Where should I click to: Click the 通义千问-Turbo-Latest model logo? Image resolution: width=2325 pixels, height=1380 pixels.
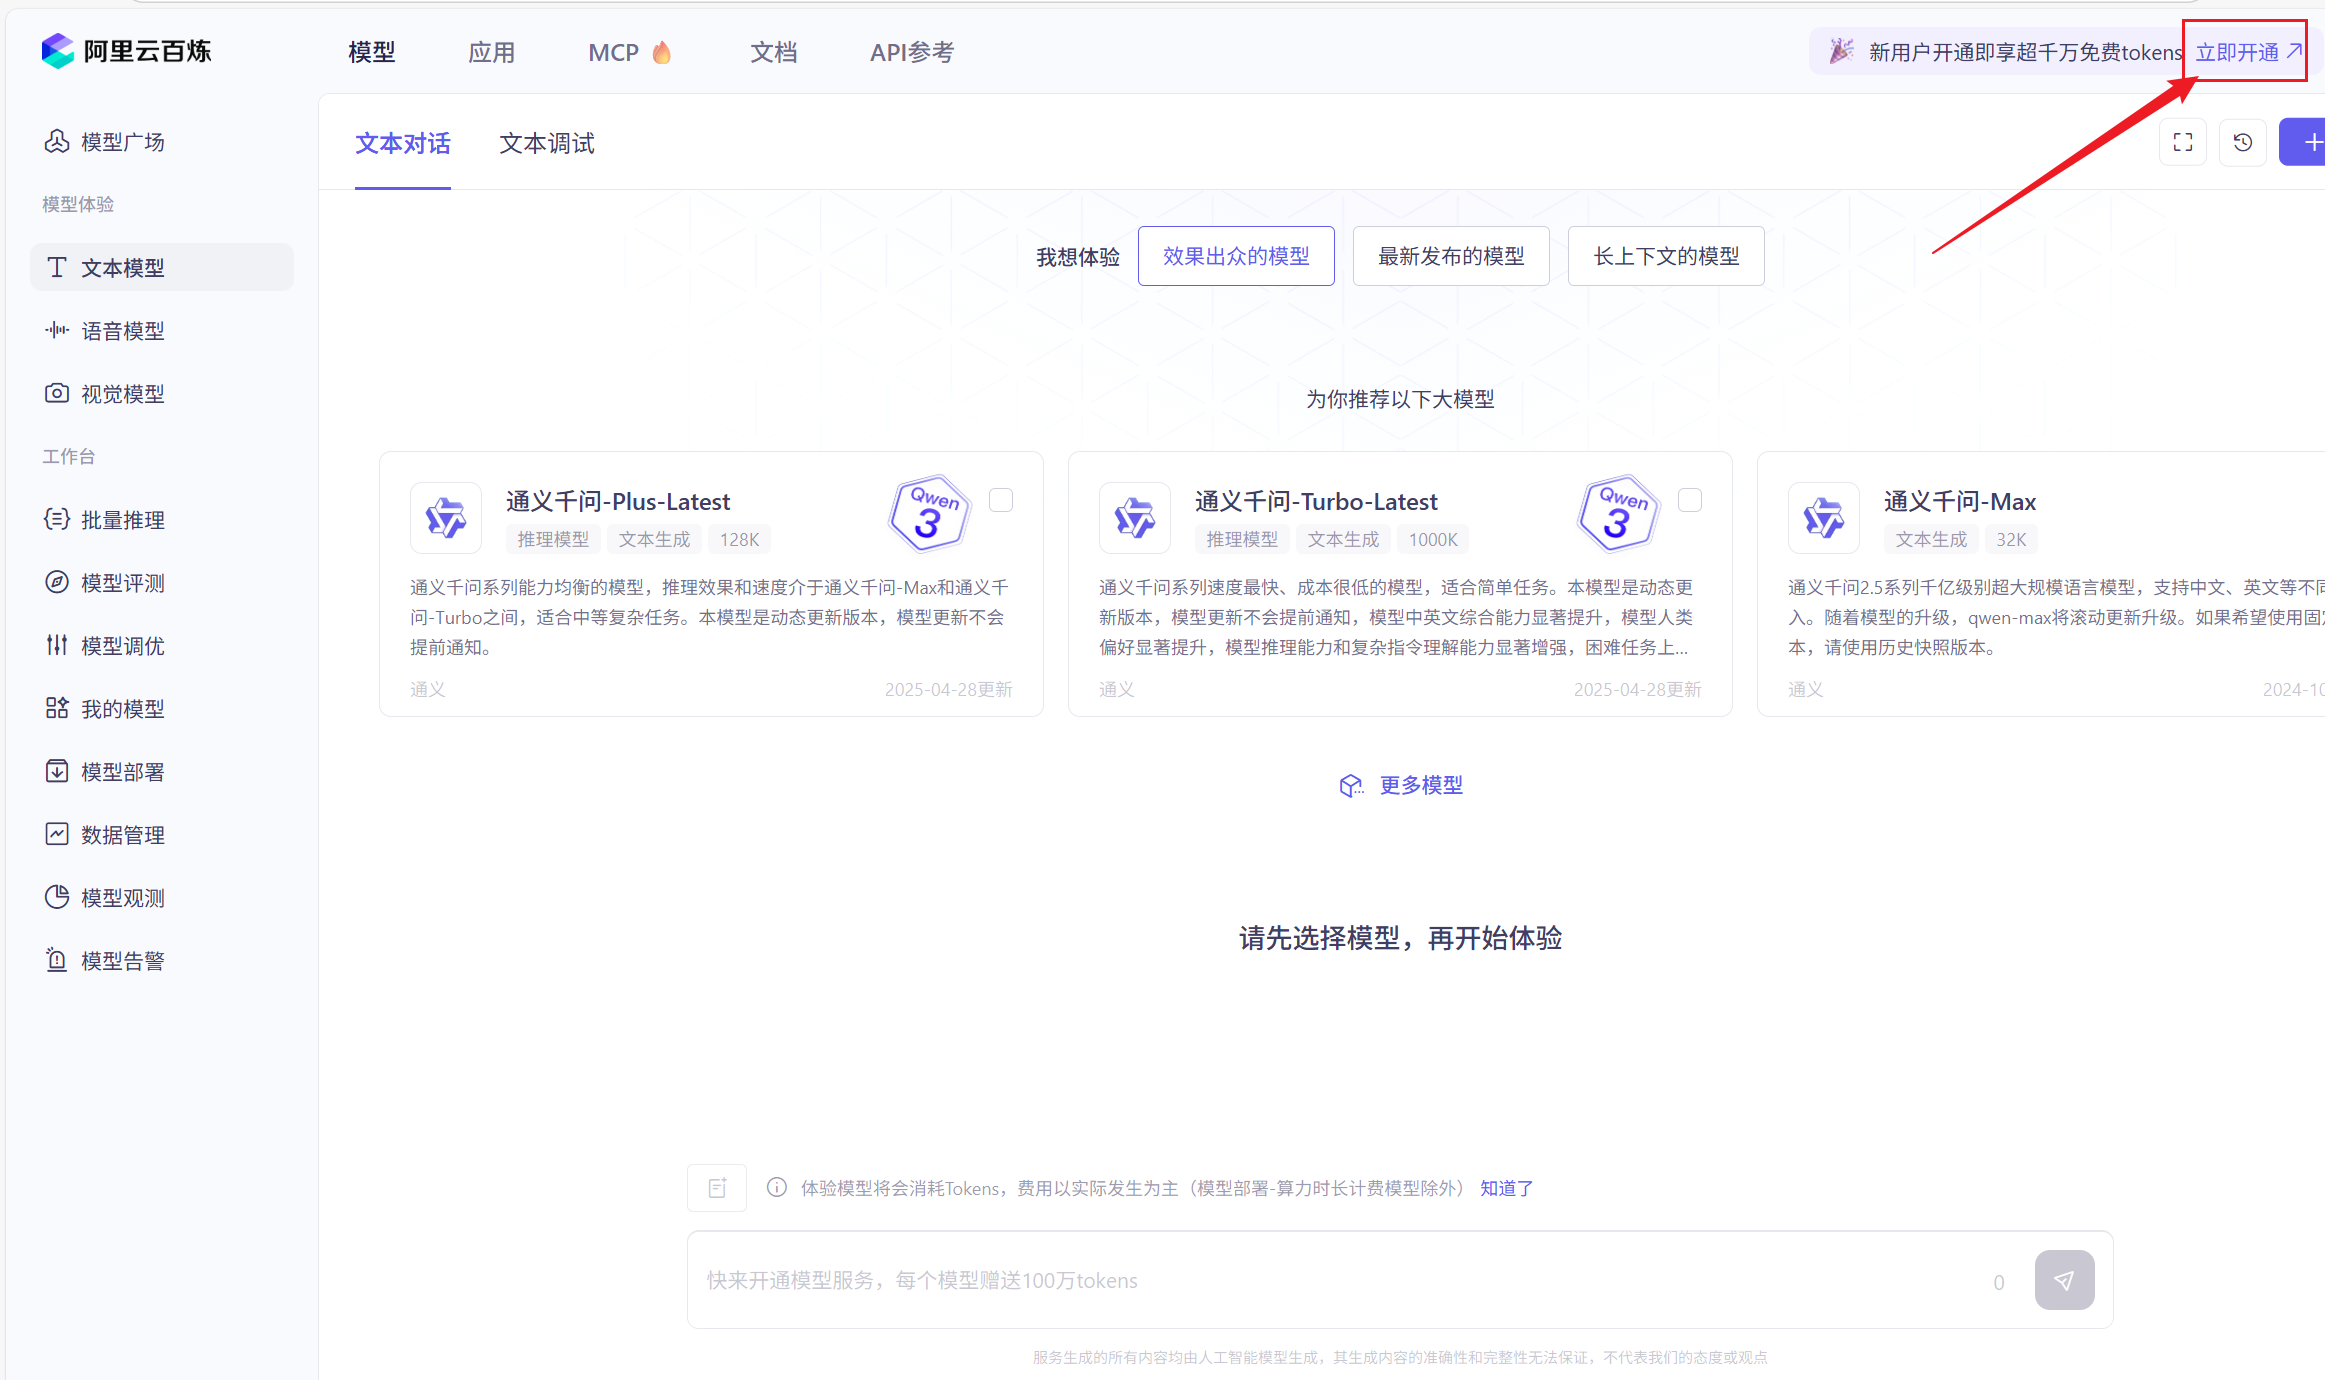[1135, 518]
